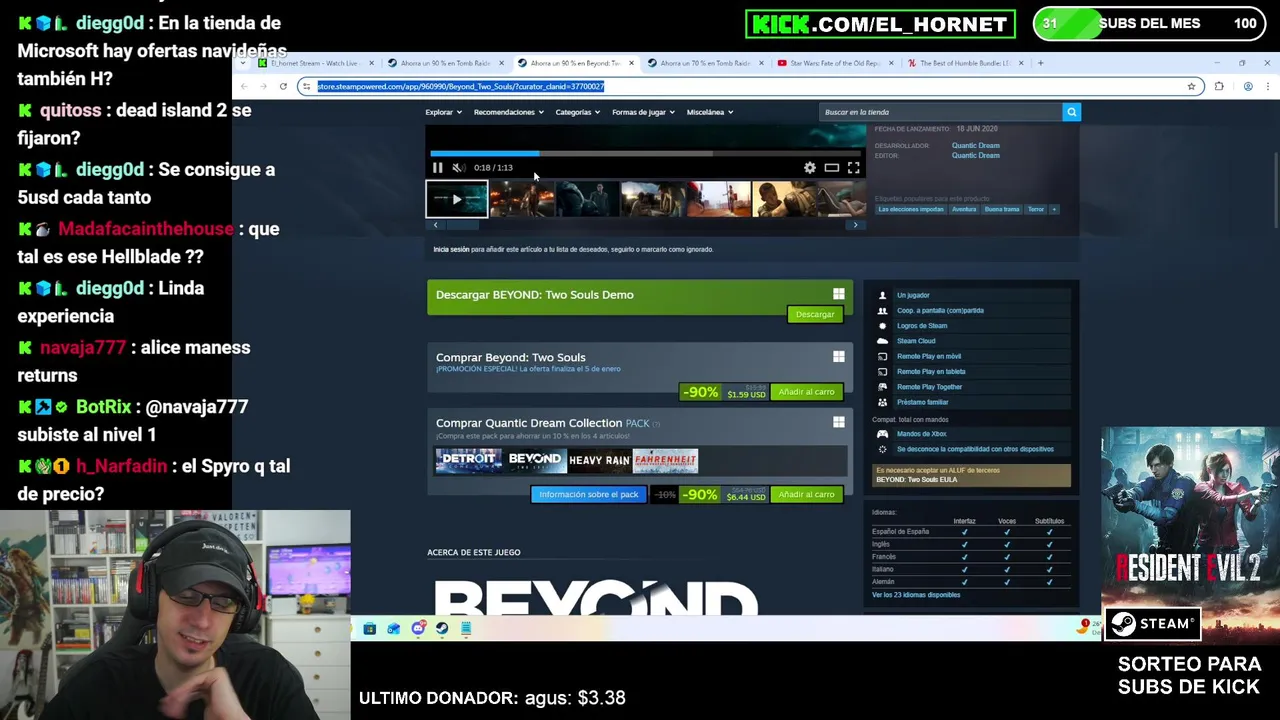This screenshot has width=1280, height=720.
Task: Bookmark this page with the star icon
Action: 1191,87
